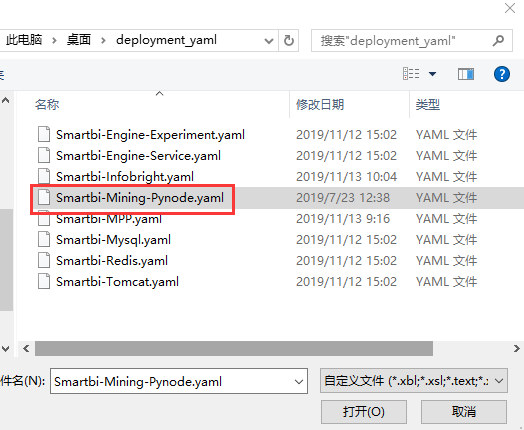Click the 打开(O) button

tap(364, 412)
